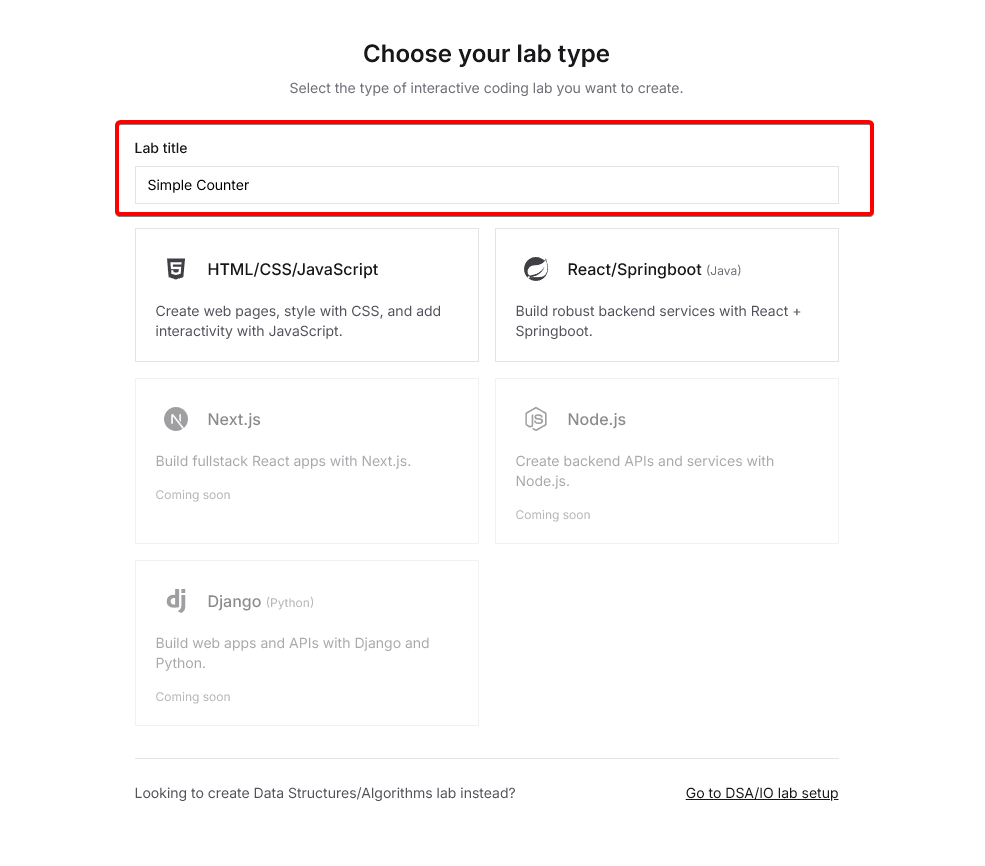Click the '(Java)' tag beside React/Springboot
The width and height of the screenshot is (985, 866).
click(724, 270)
